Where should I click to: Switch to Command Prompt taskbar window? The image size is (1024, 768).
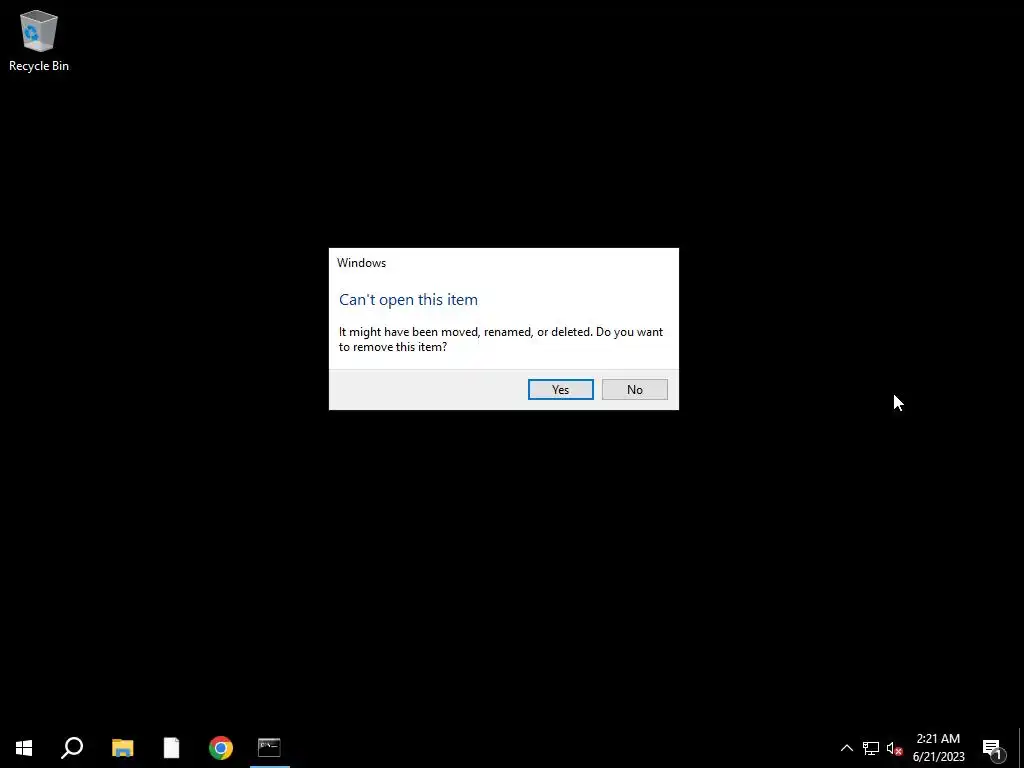tap(269, 747)
